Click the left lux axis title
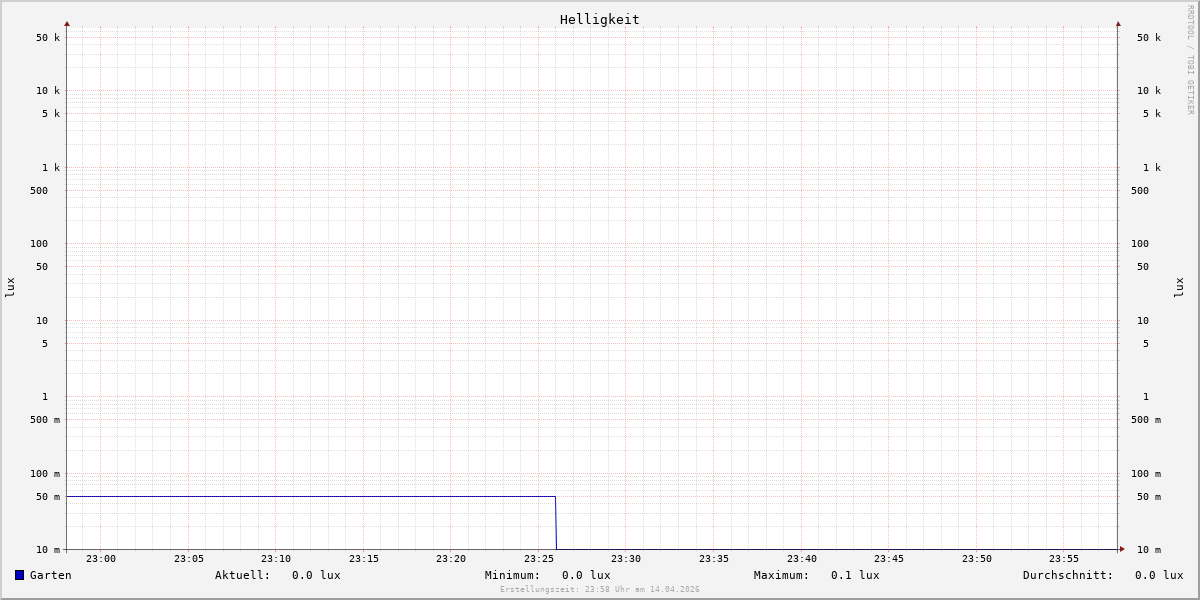 [x=10, y=287]
